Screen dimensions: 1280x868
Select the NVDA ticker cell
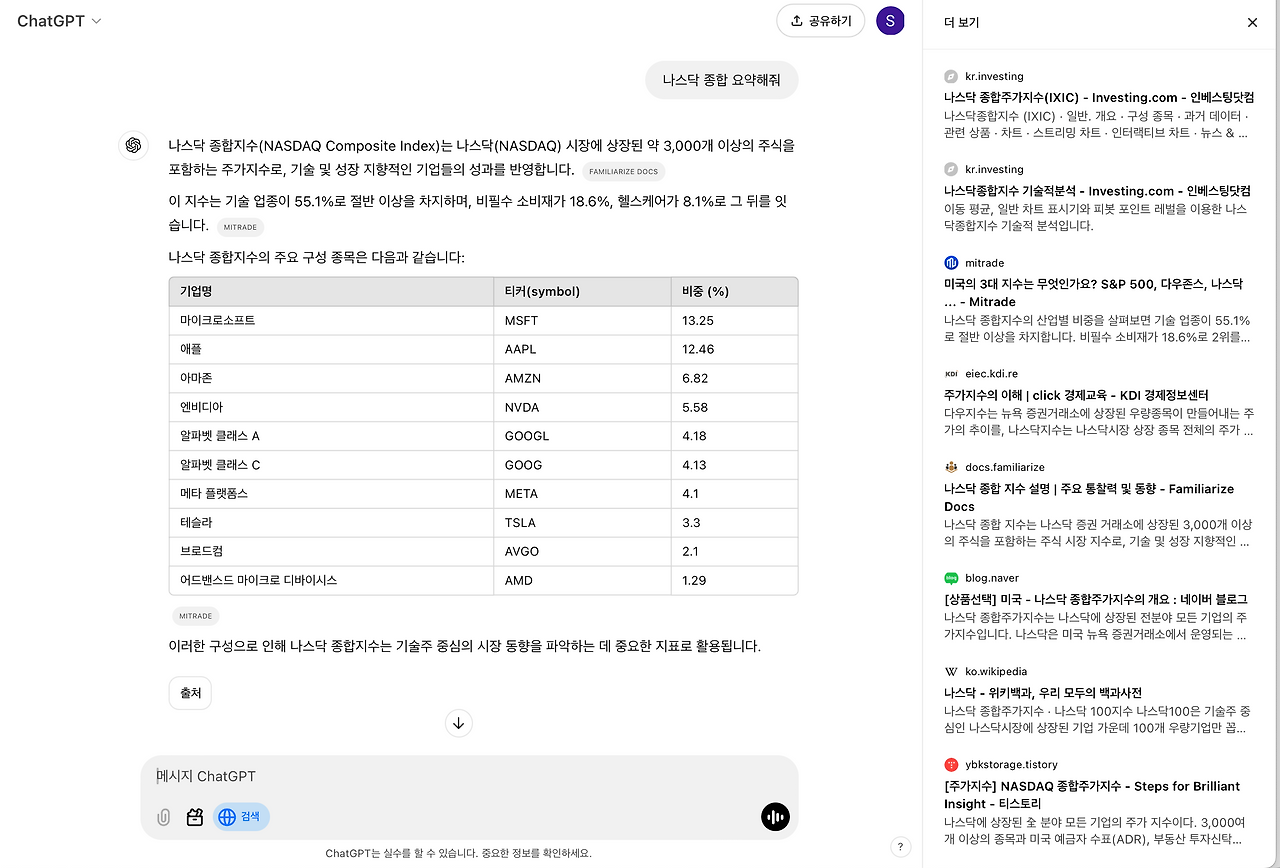click(x=582, y=408)
